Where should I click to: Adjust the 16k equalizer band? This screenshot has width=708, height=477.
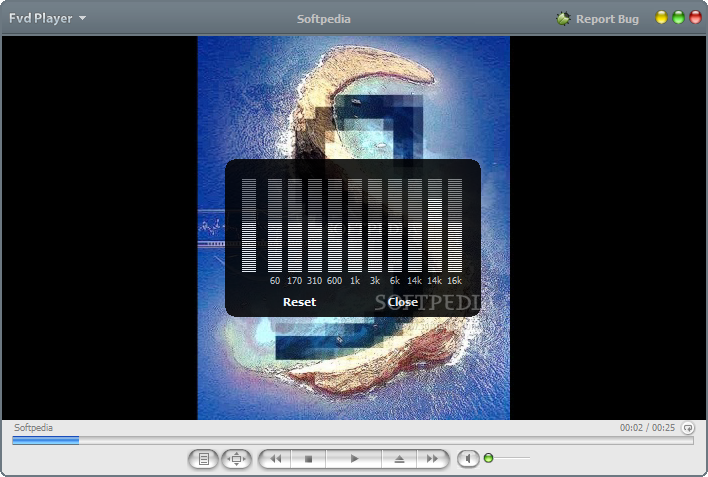[455, 225]
